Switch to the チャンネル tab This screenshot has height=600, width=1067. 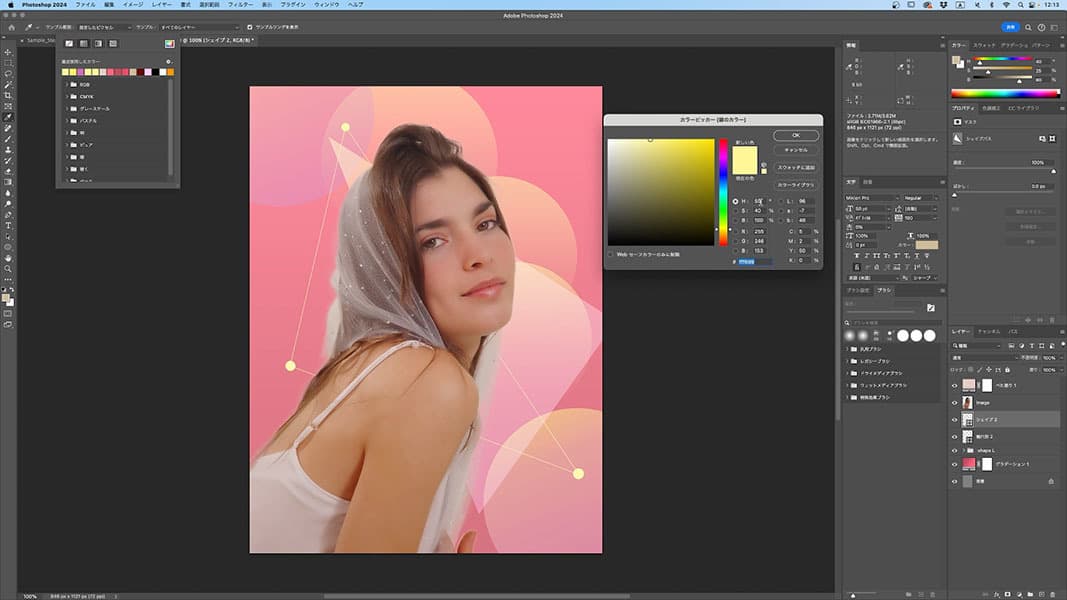point(988,331)
